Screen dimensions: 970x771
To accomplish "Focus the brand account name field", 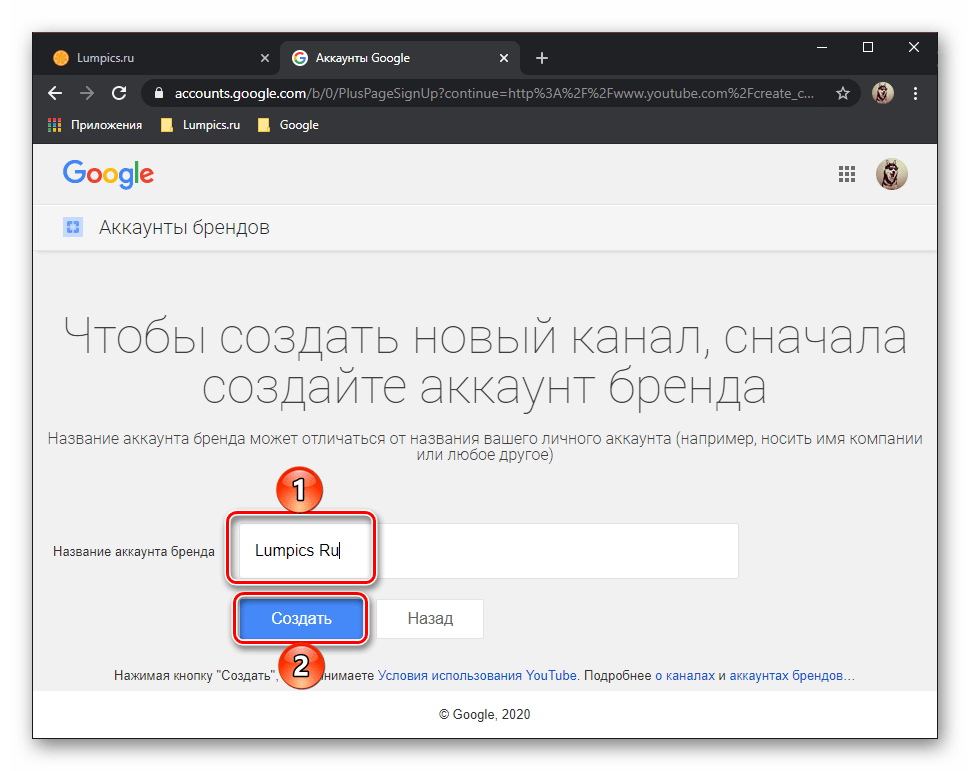I will pos(489,551).
